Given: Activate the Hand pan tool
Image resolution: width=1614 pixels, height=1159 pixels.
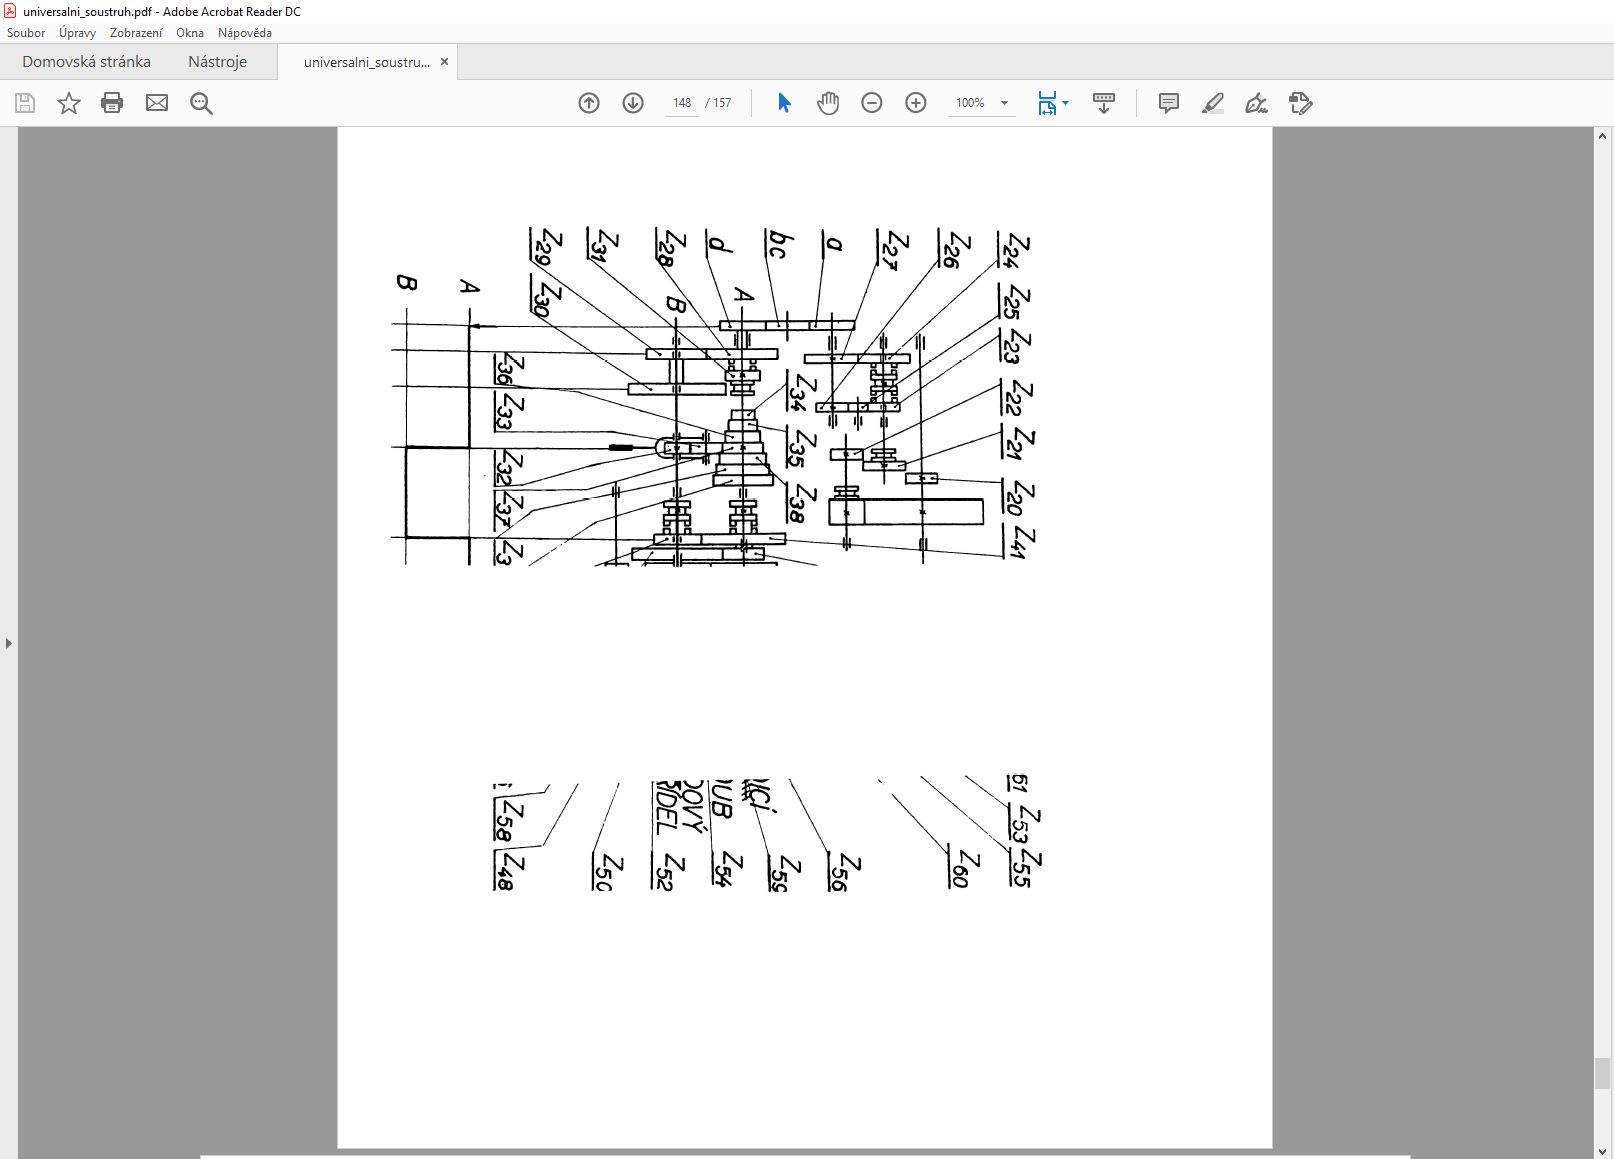Looking at the screenshot, I should tap(828, 103).
